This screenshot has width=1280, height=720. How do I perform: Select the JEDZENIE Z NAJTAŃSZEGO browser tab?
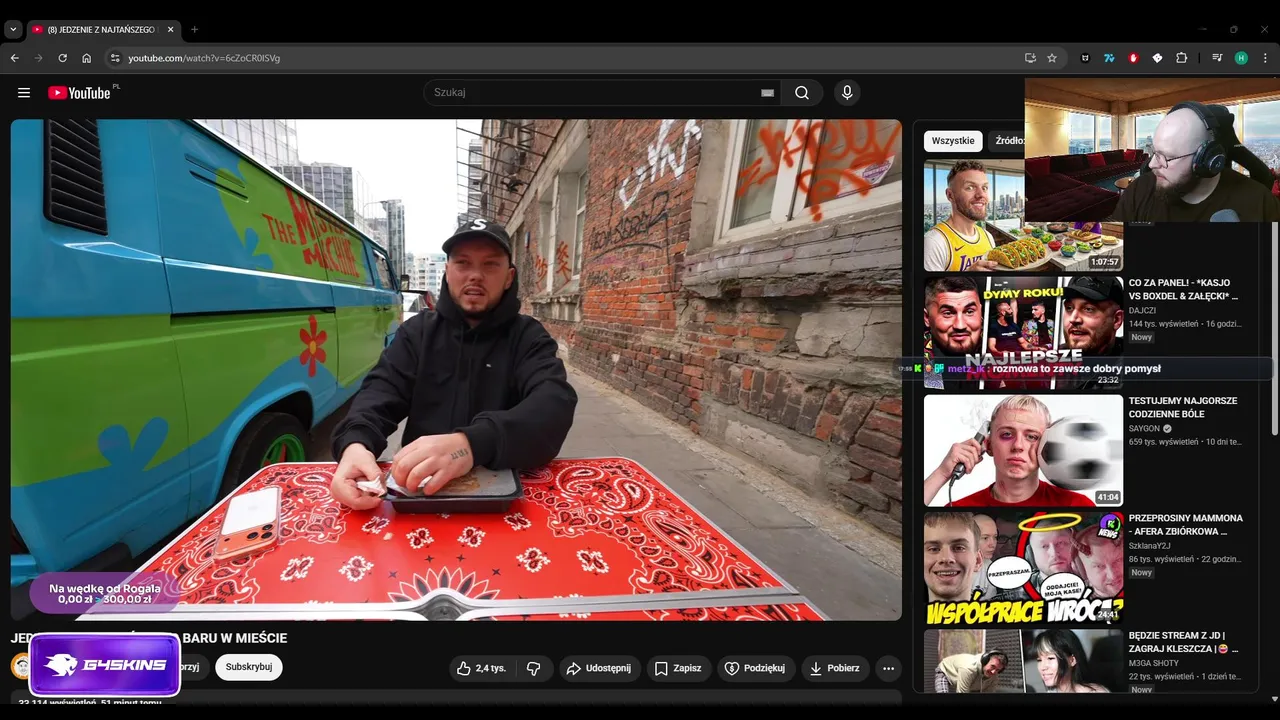tap(103, 29)
